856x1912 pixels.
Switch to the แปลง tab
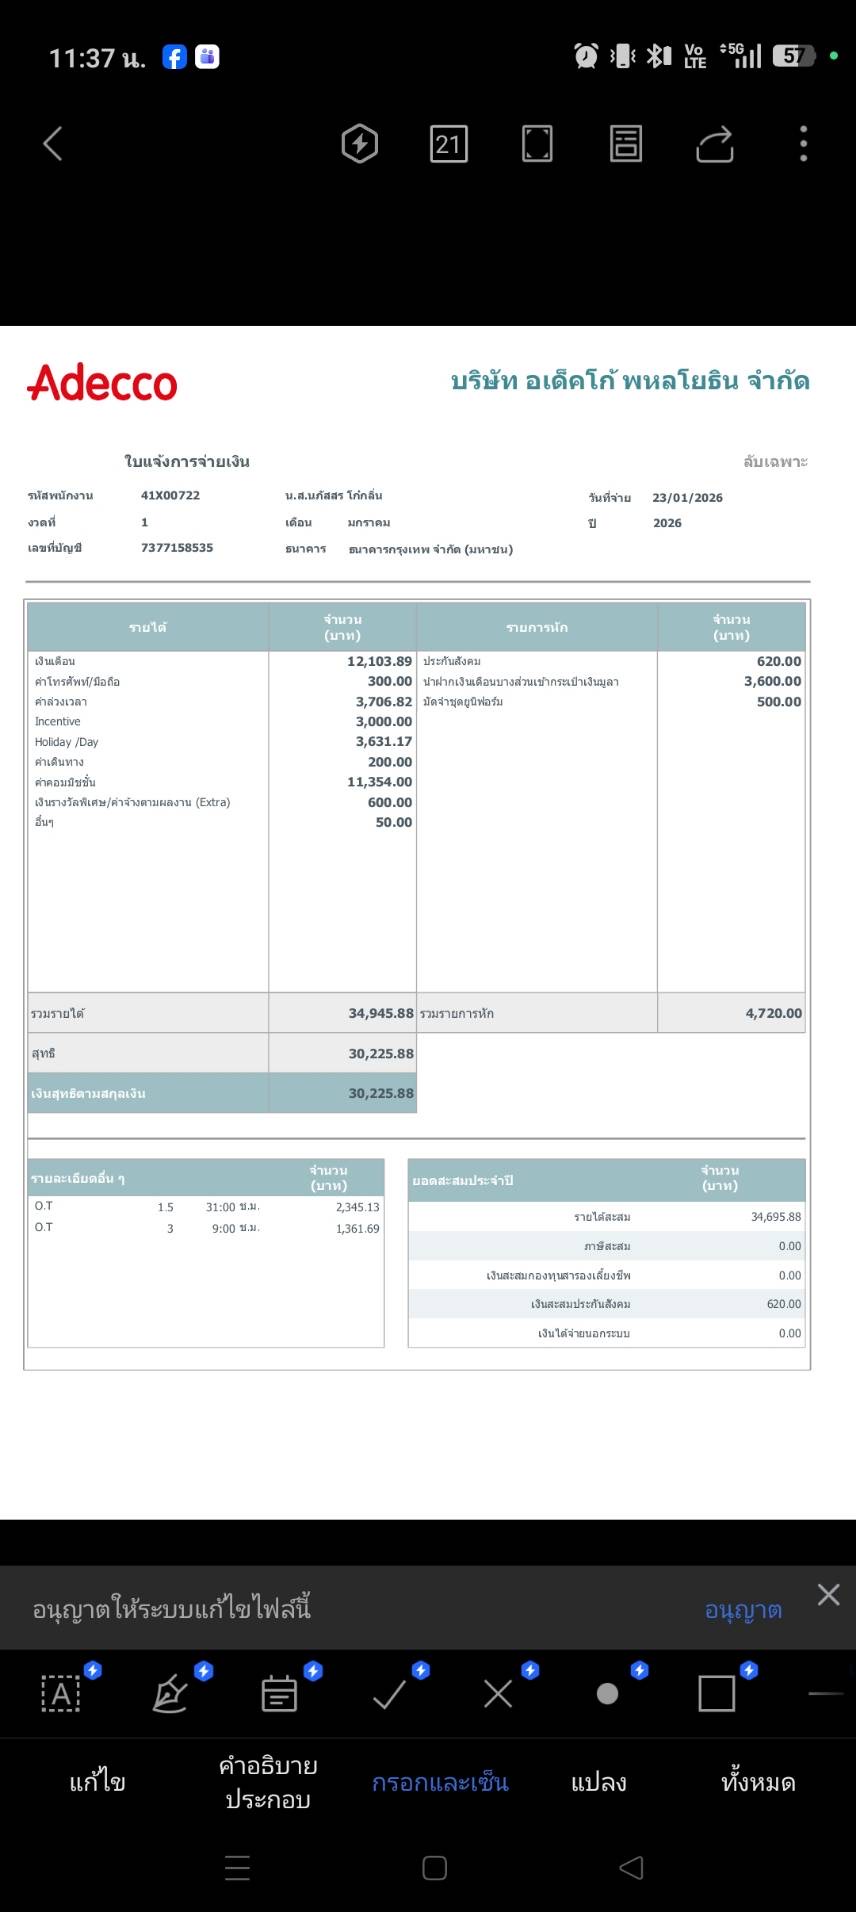598,1783
